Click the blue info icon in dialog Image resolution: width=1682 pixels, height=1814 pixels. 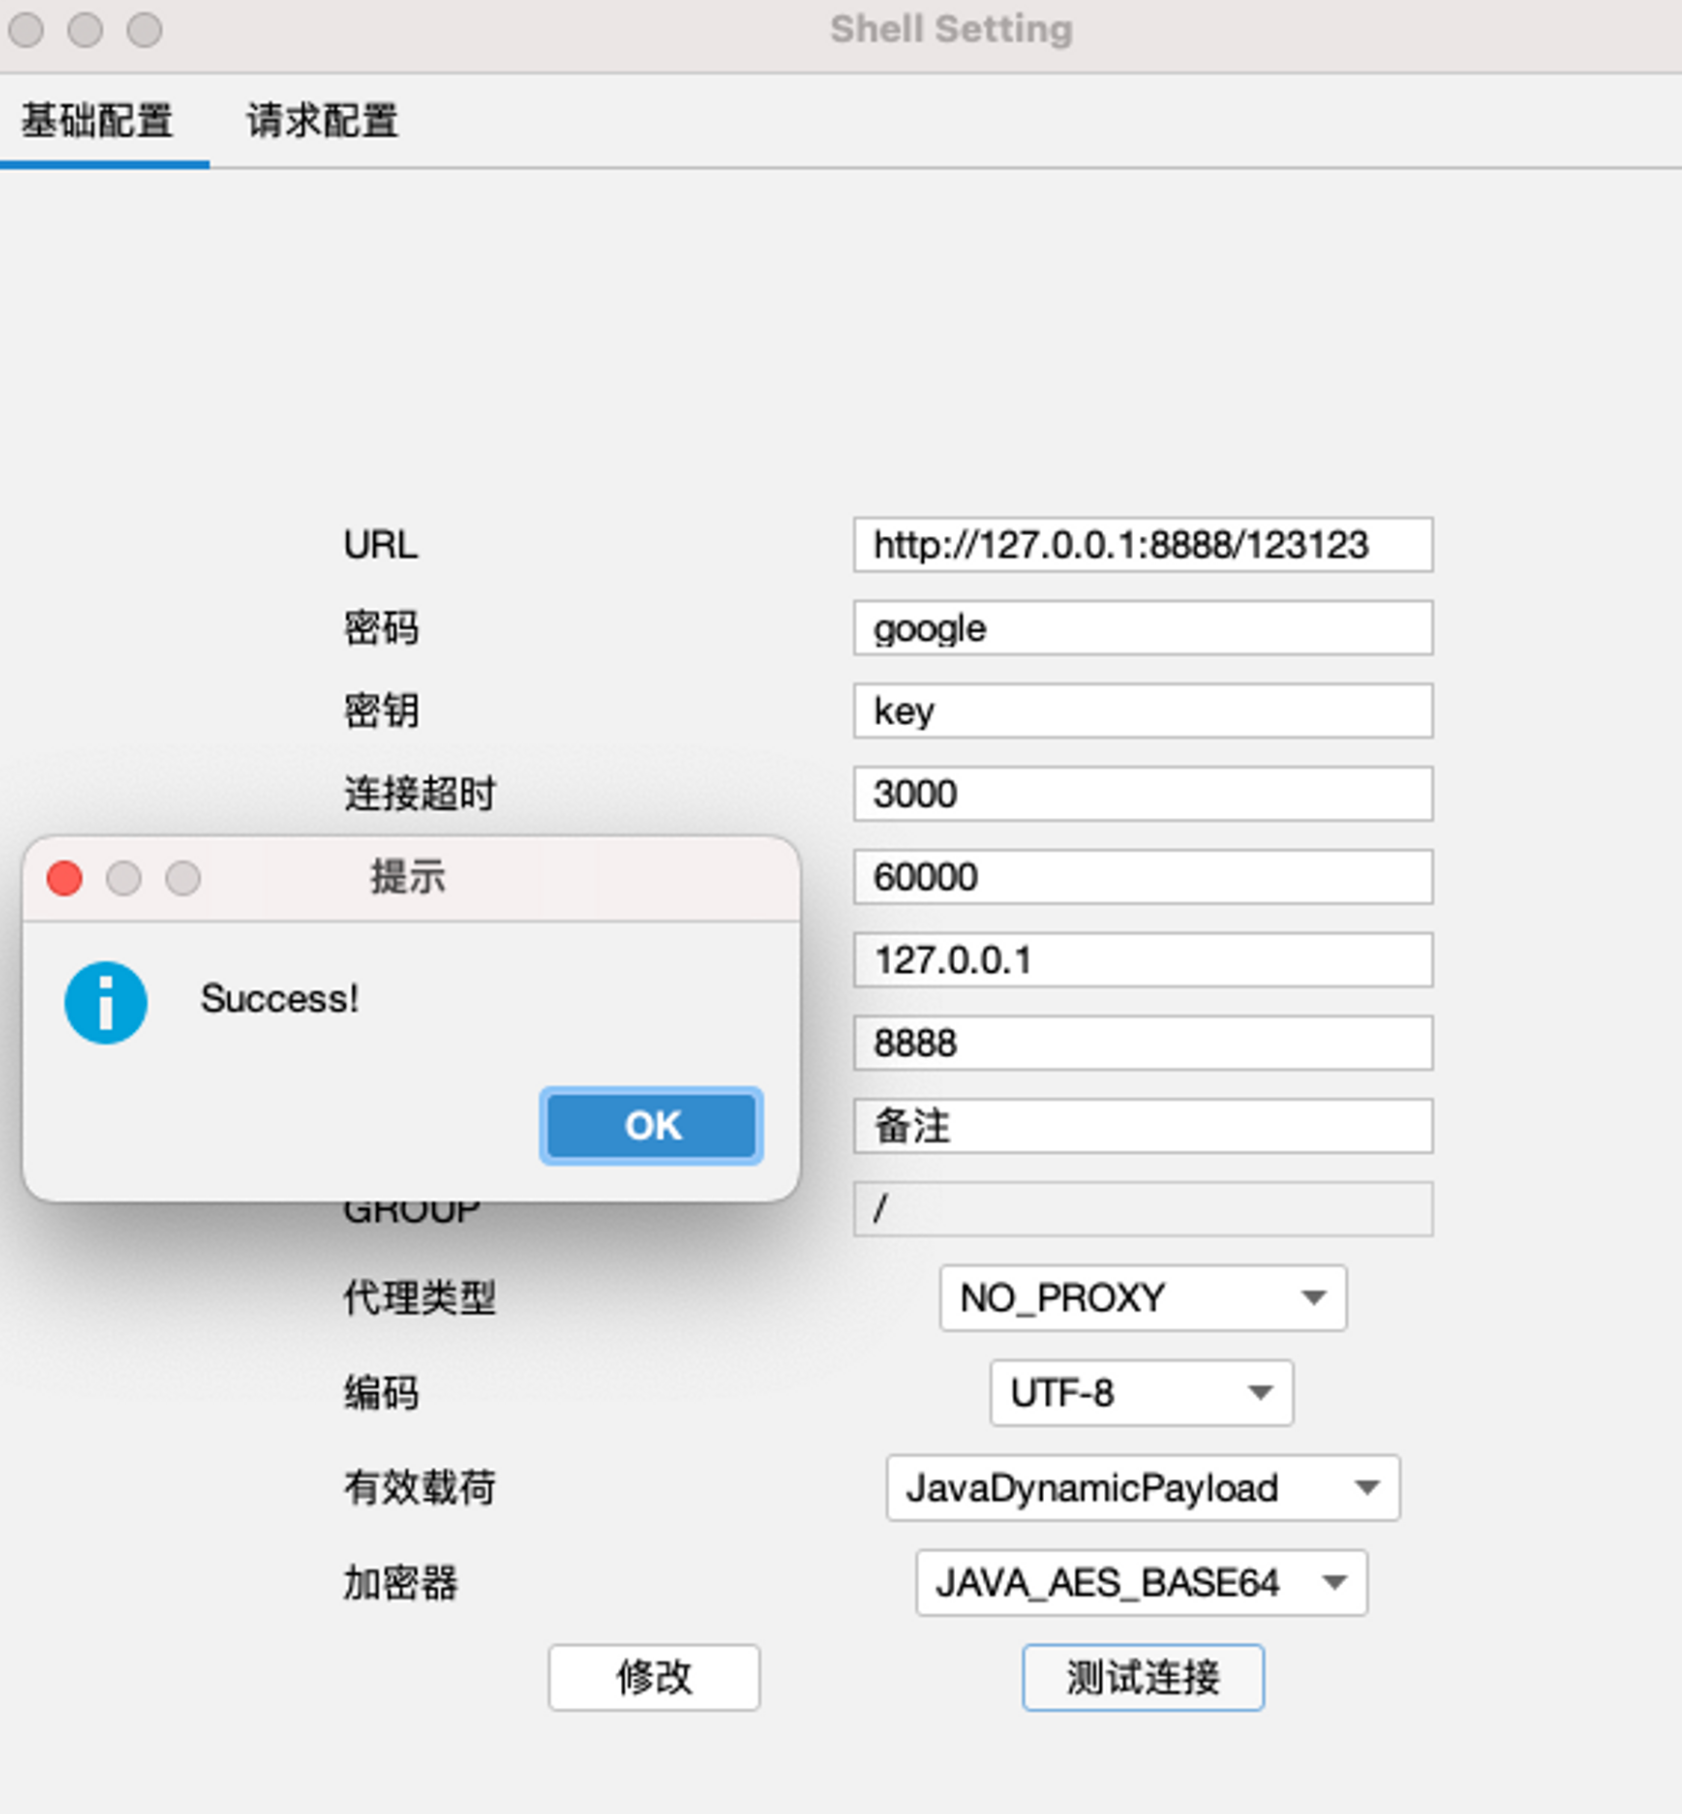click(106, 1003)
